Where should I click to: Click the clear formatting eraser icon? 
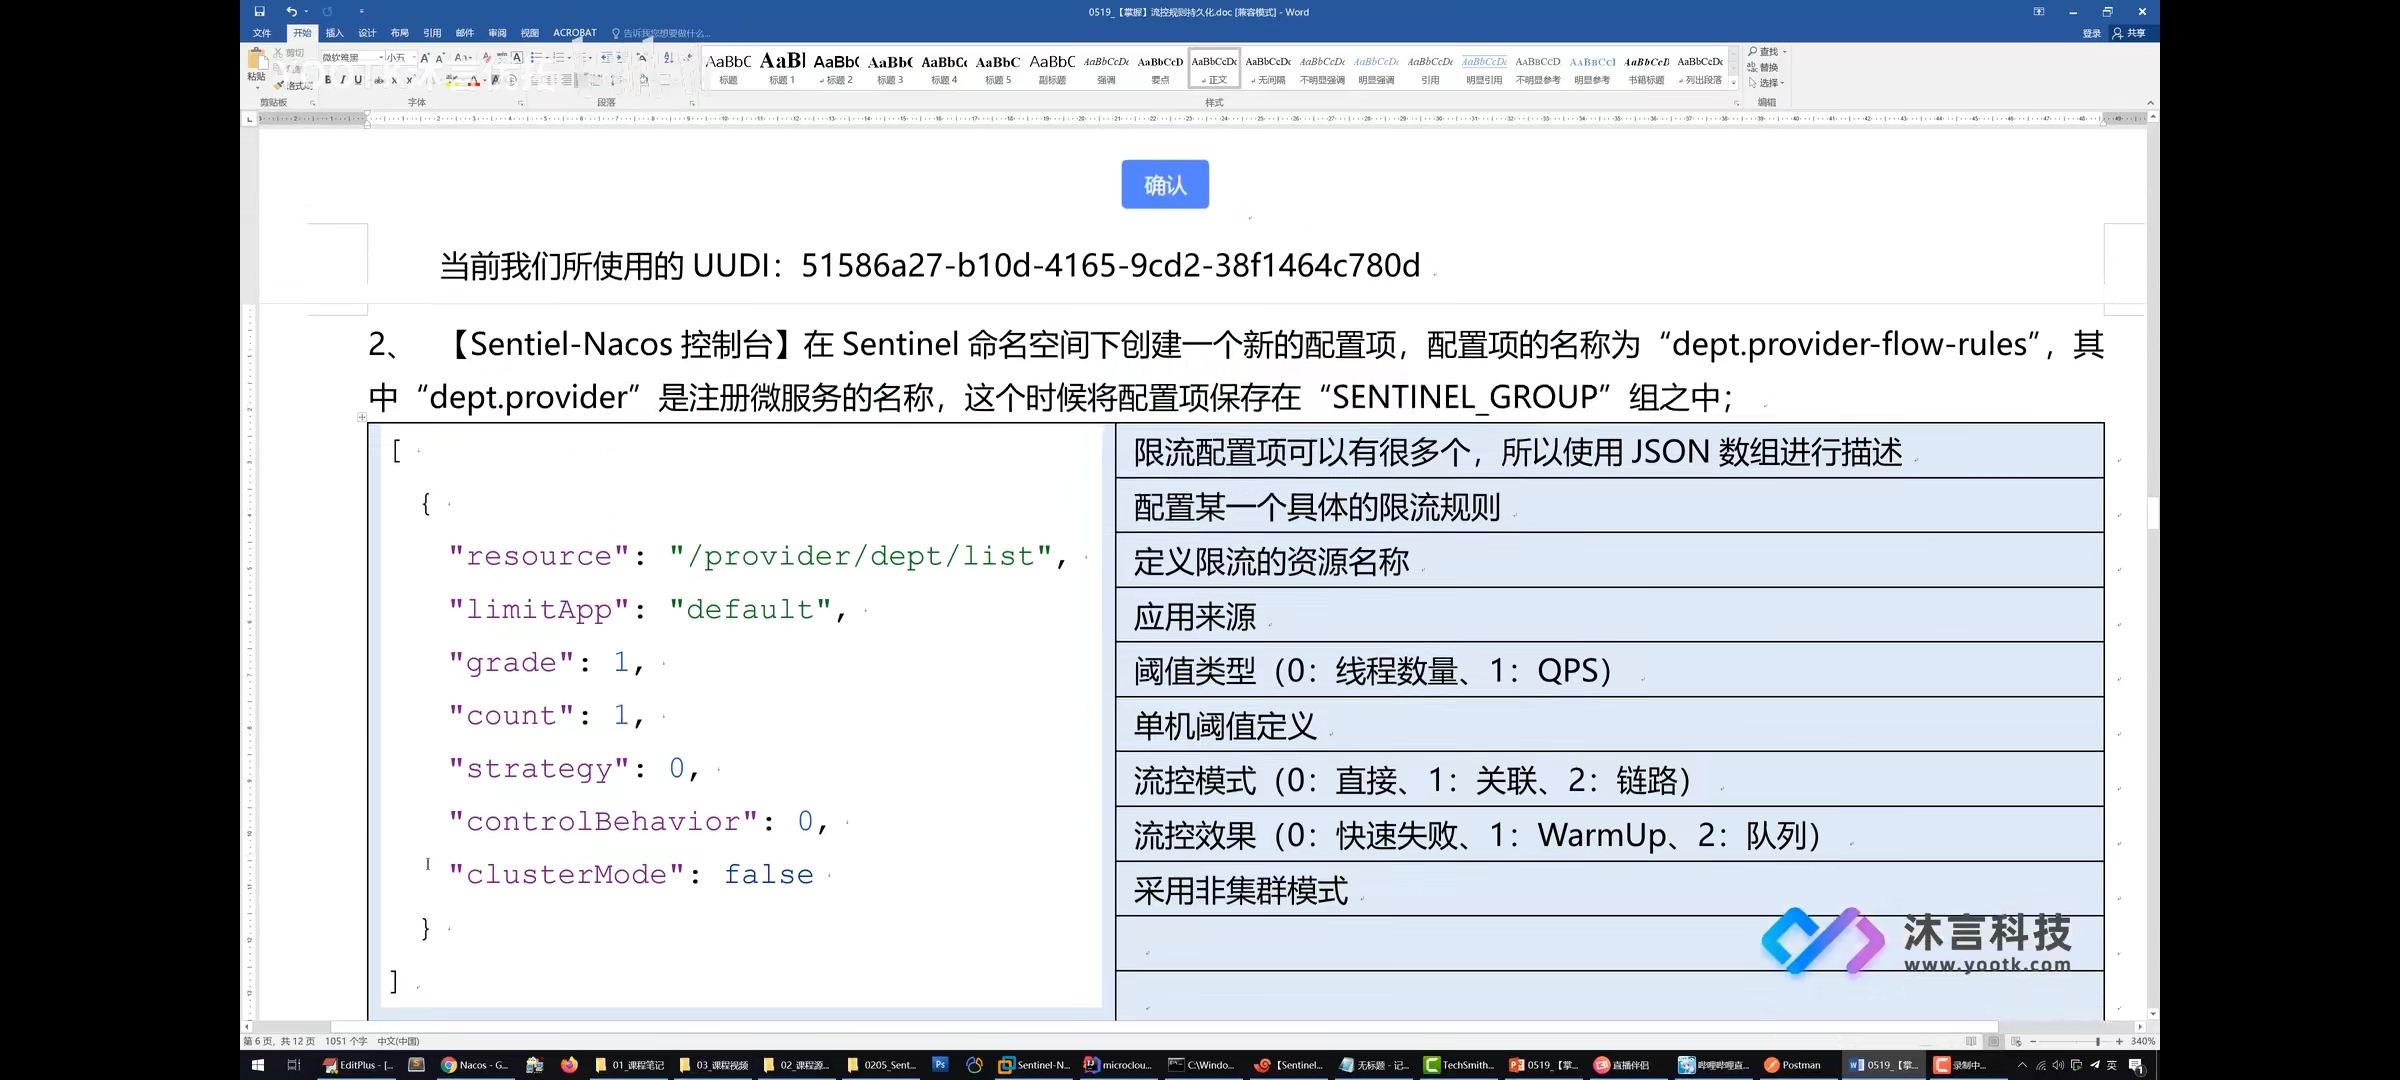point(487,58)
